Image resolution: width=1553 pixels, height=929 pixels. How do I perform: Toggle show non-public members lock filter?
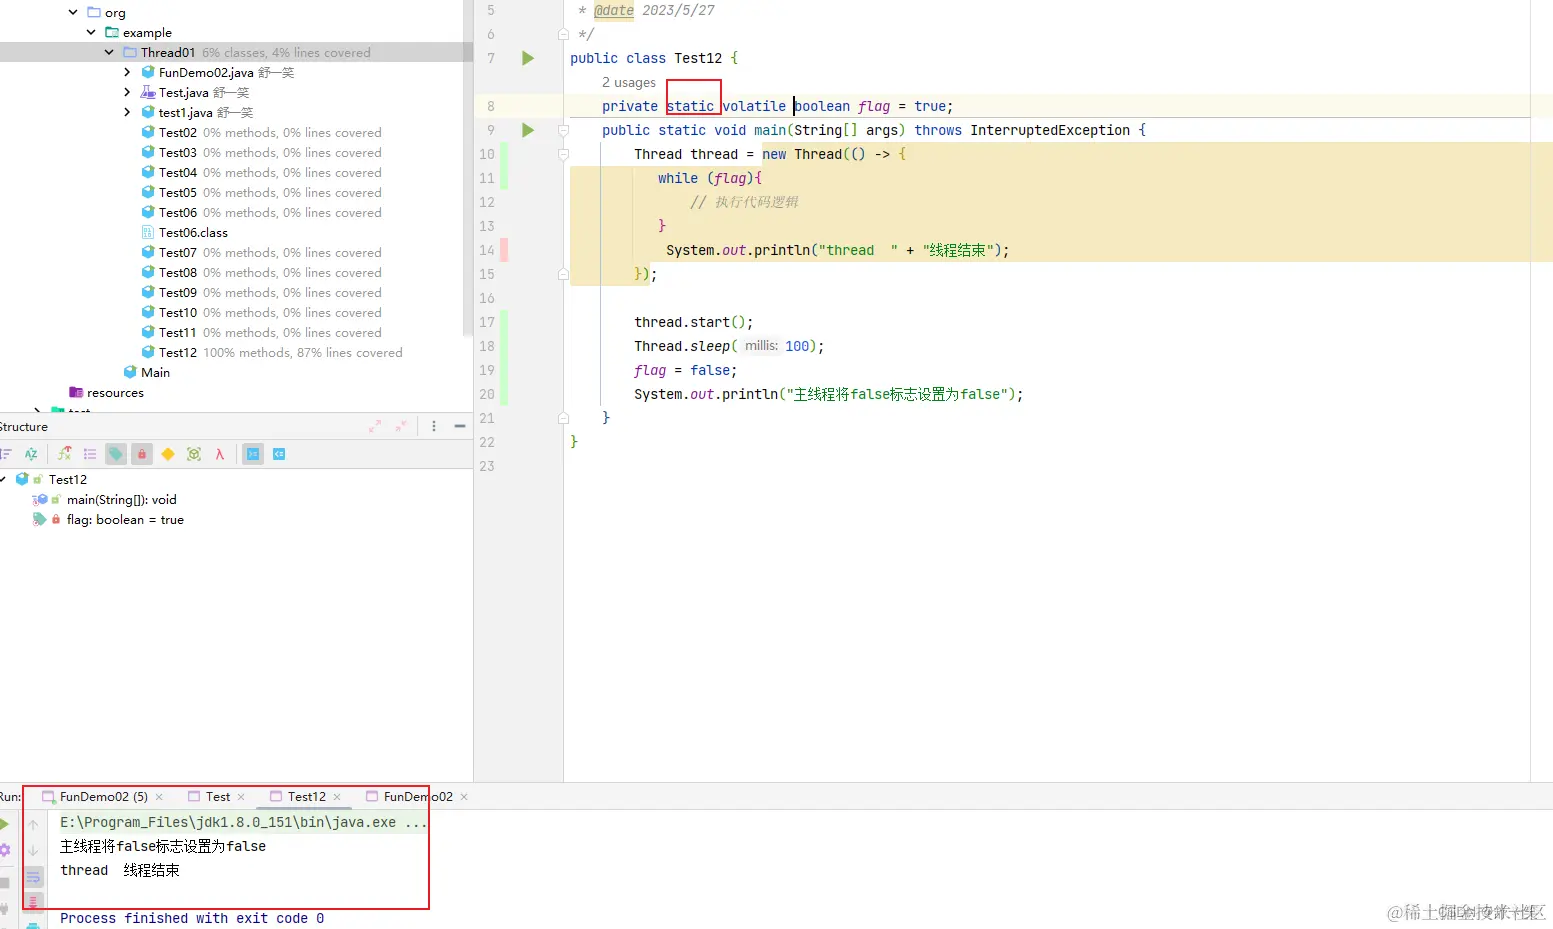(x=142, y=454)
